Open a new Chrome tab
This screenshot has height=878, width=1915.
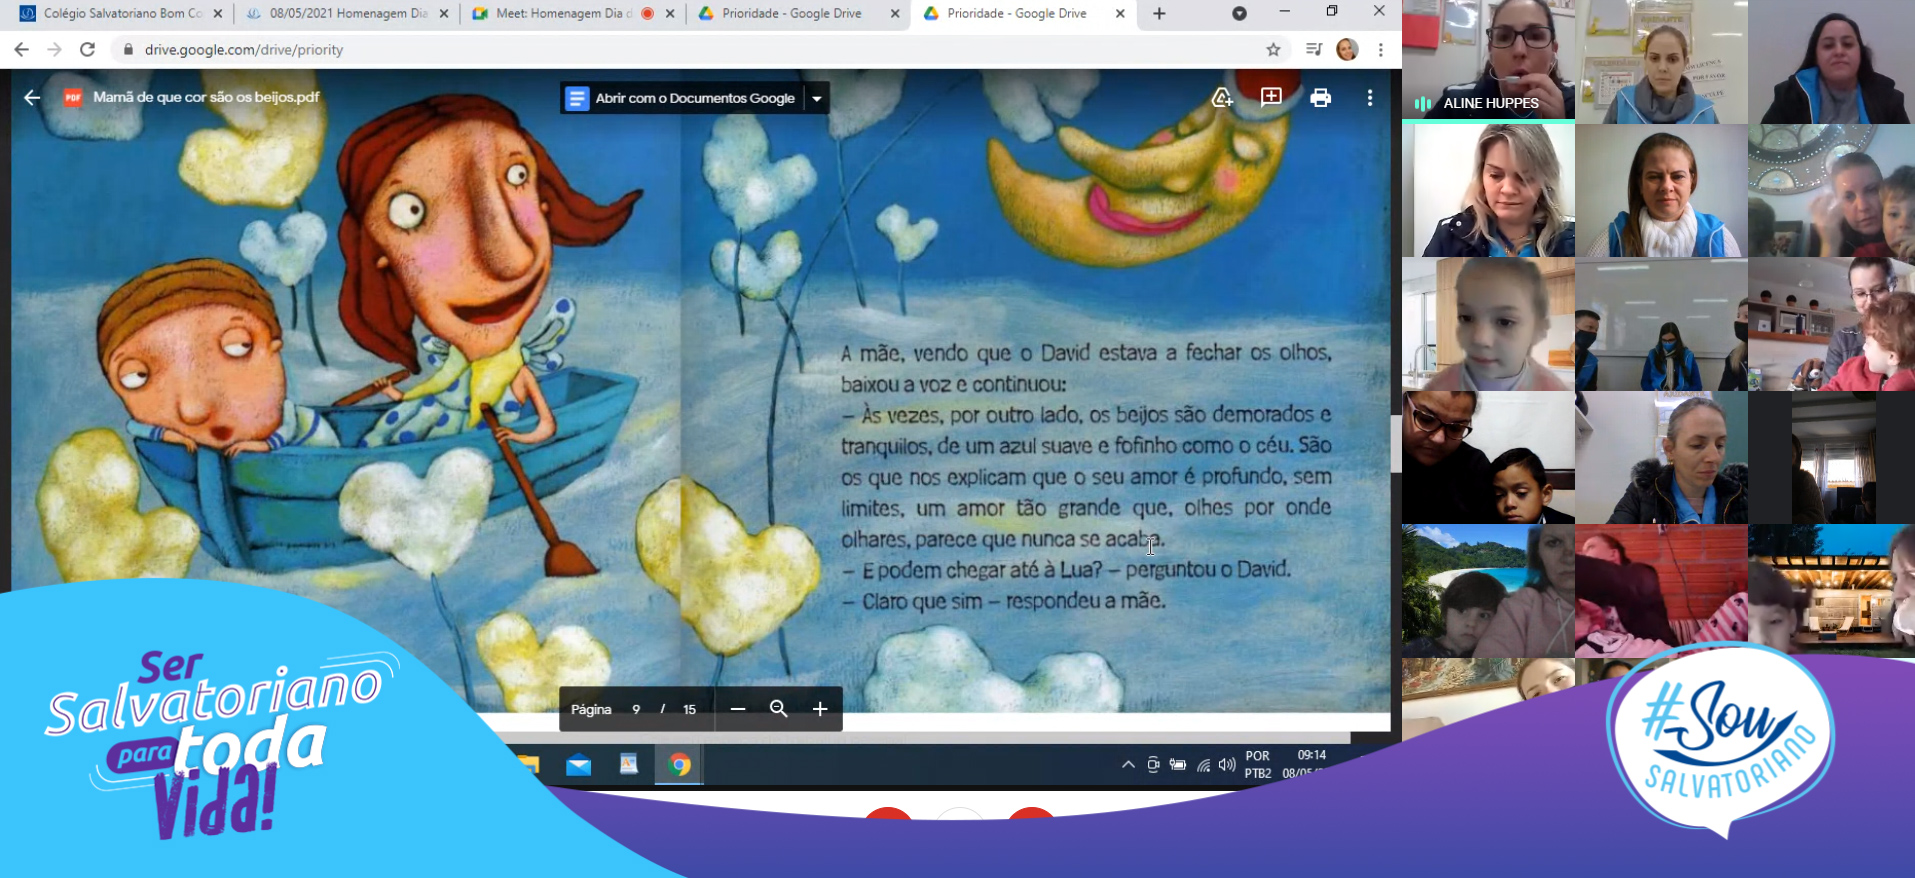(1159, 14)
